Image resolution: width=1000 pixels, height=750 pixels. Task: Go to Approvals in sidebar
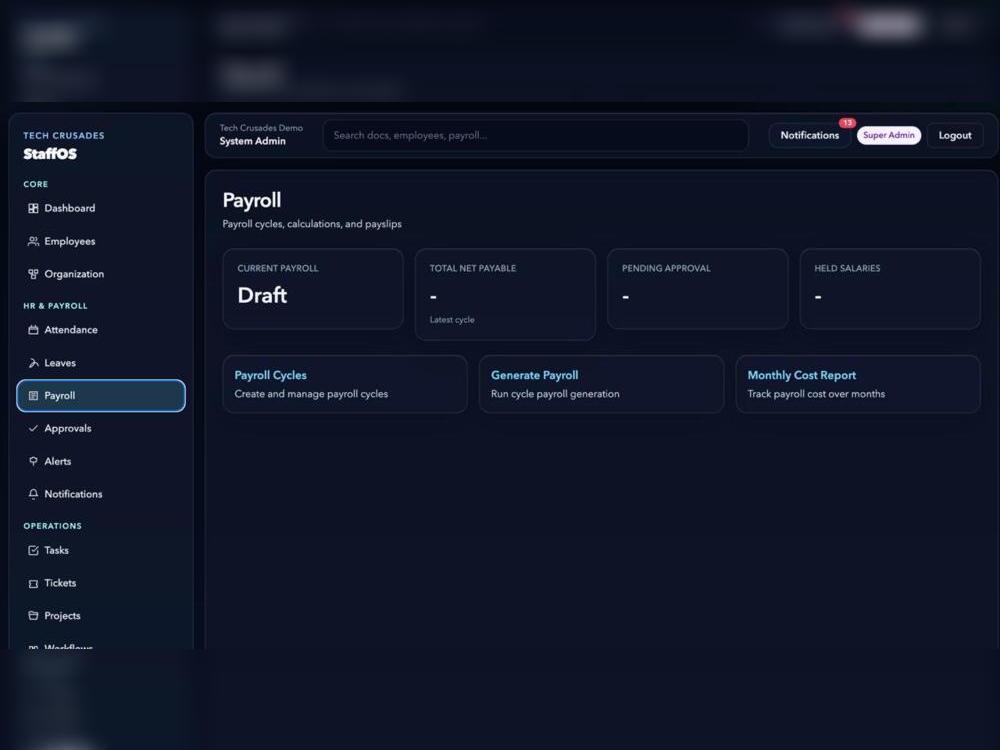(x=101, y=428)
